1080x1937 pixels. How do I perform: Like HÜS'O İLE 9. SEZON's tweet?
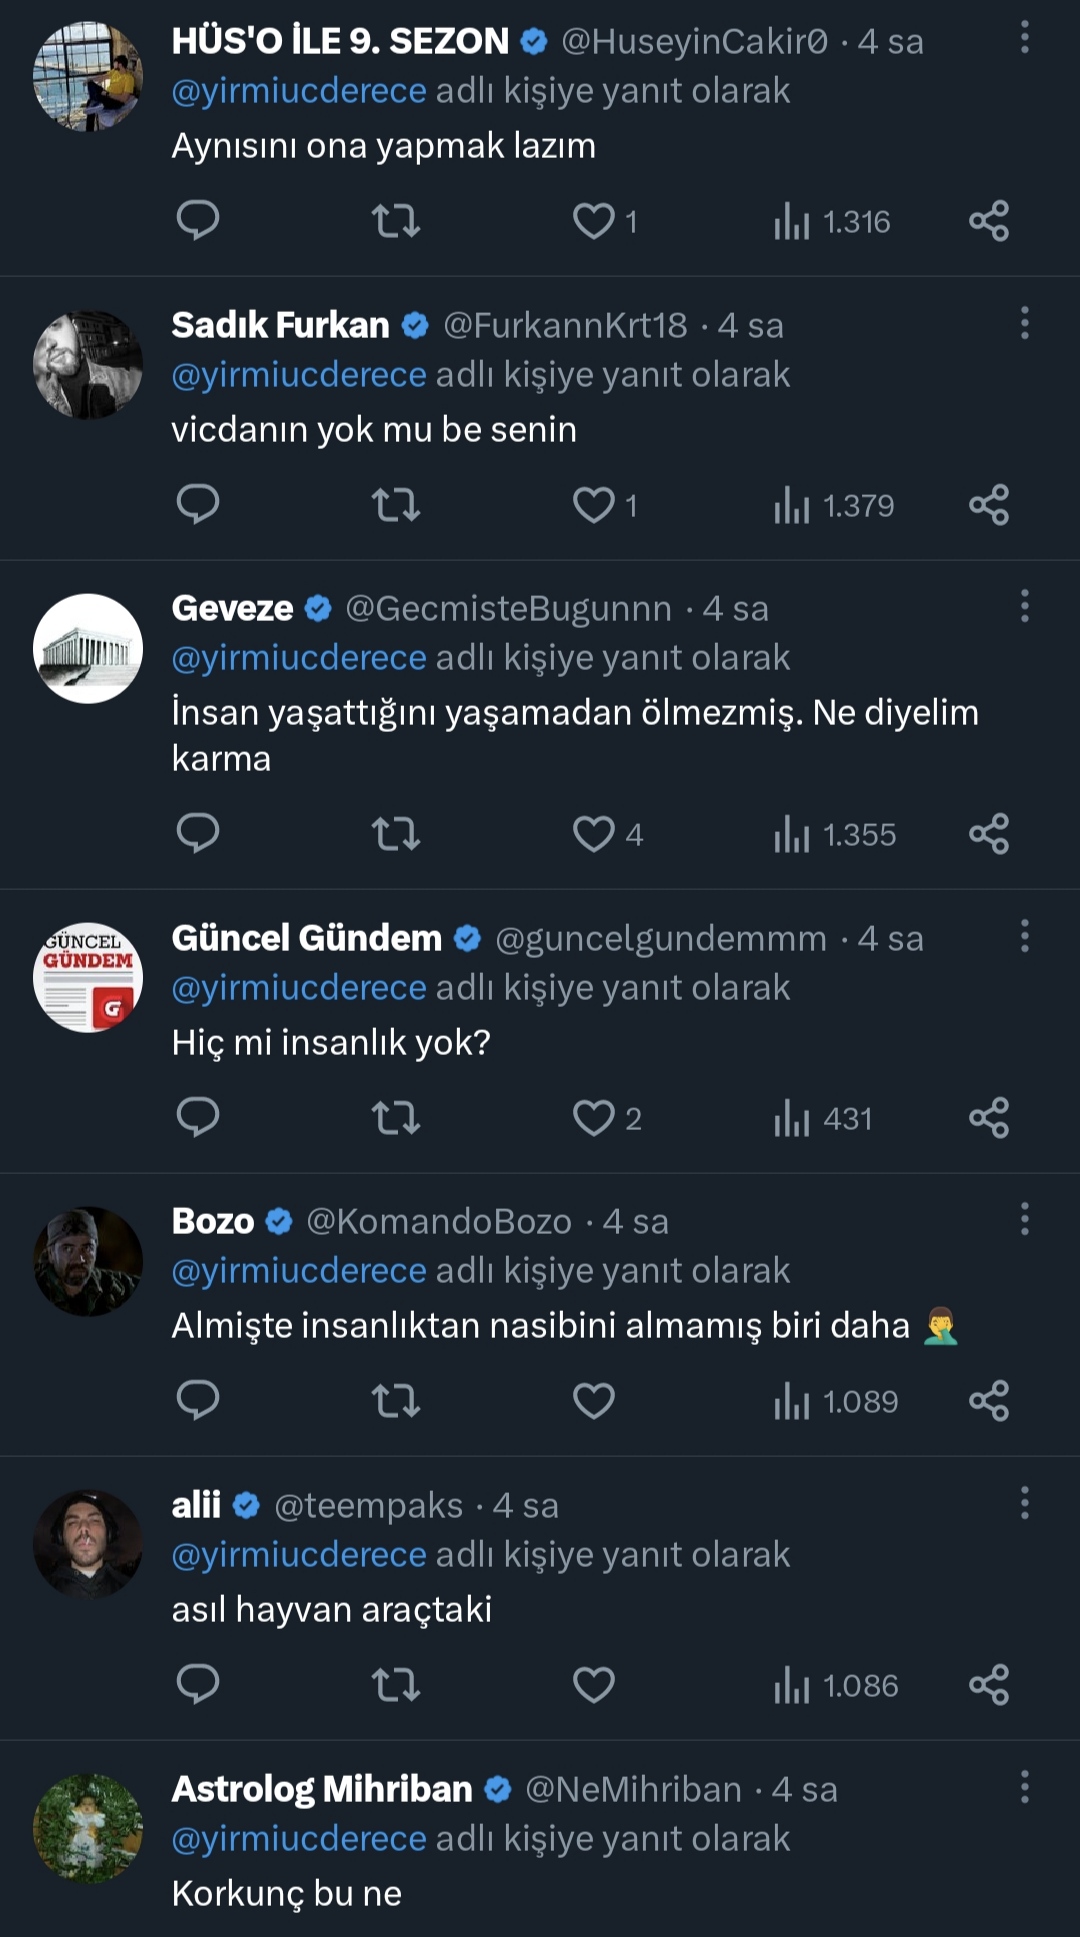593,220
